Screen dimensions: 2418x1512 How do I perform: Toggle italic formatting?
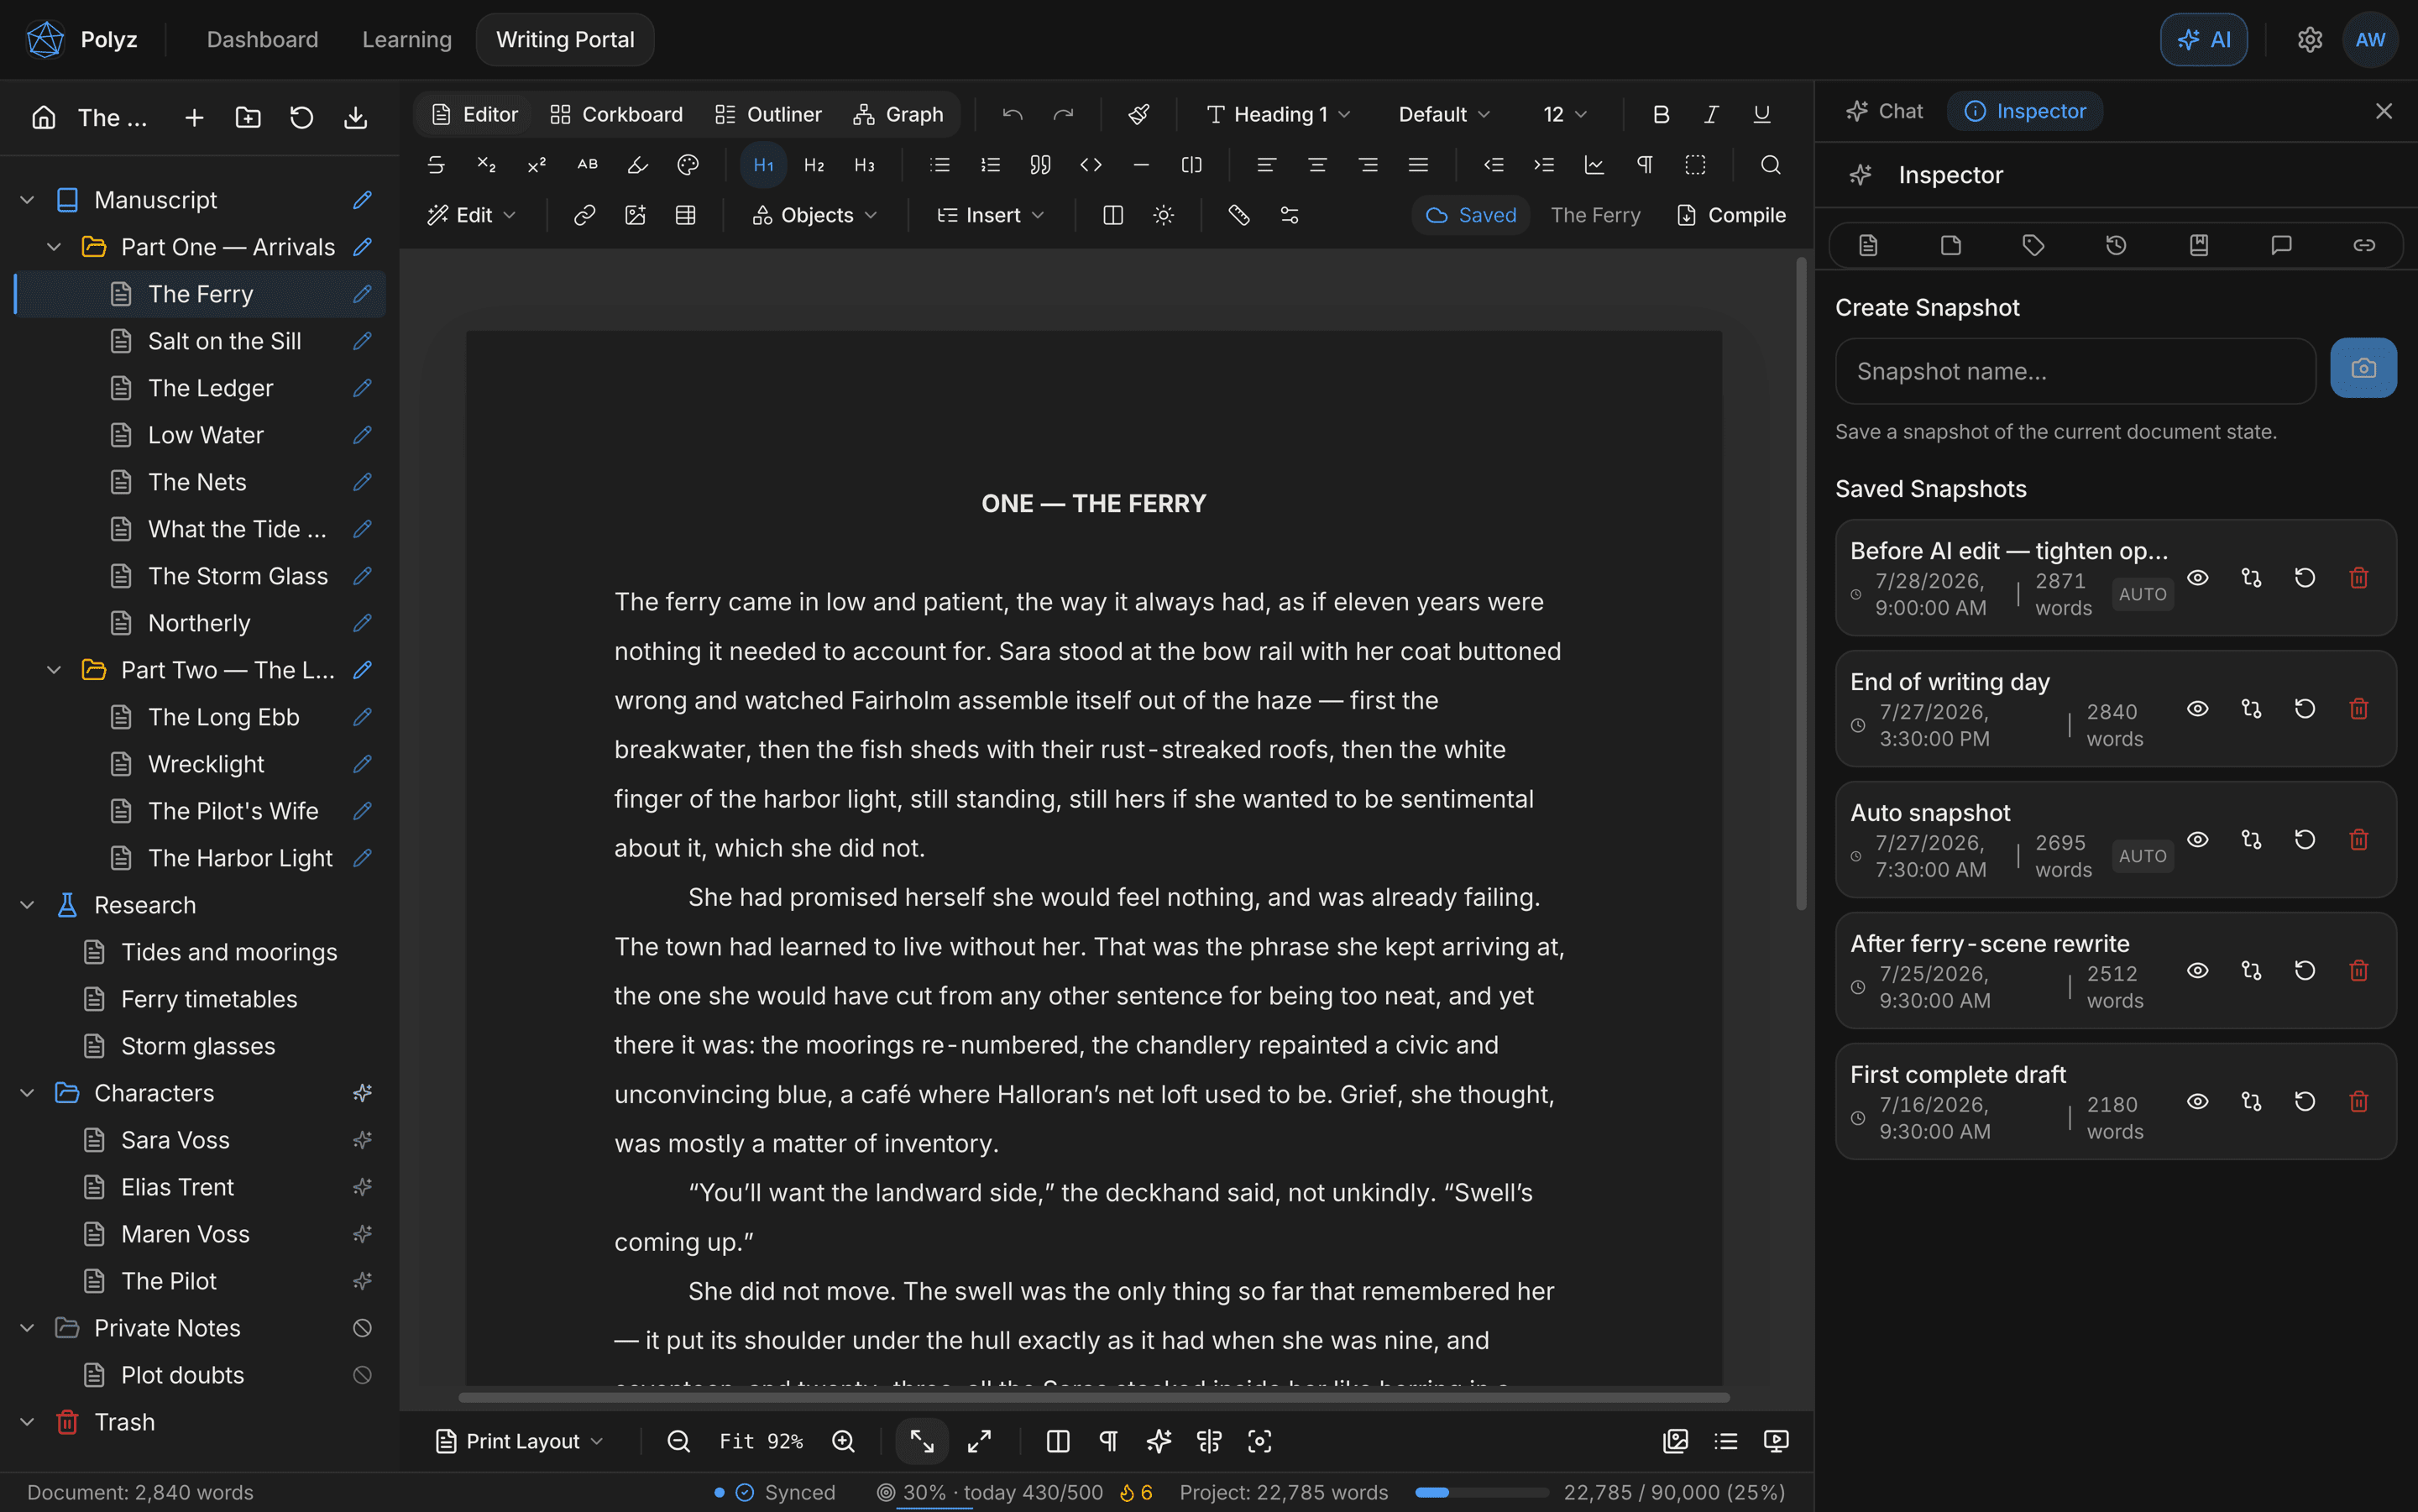point(1711,114)
